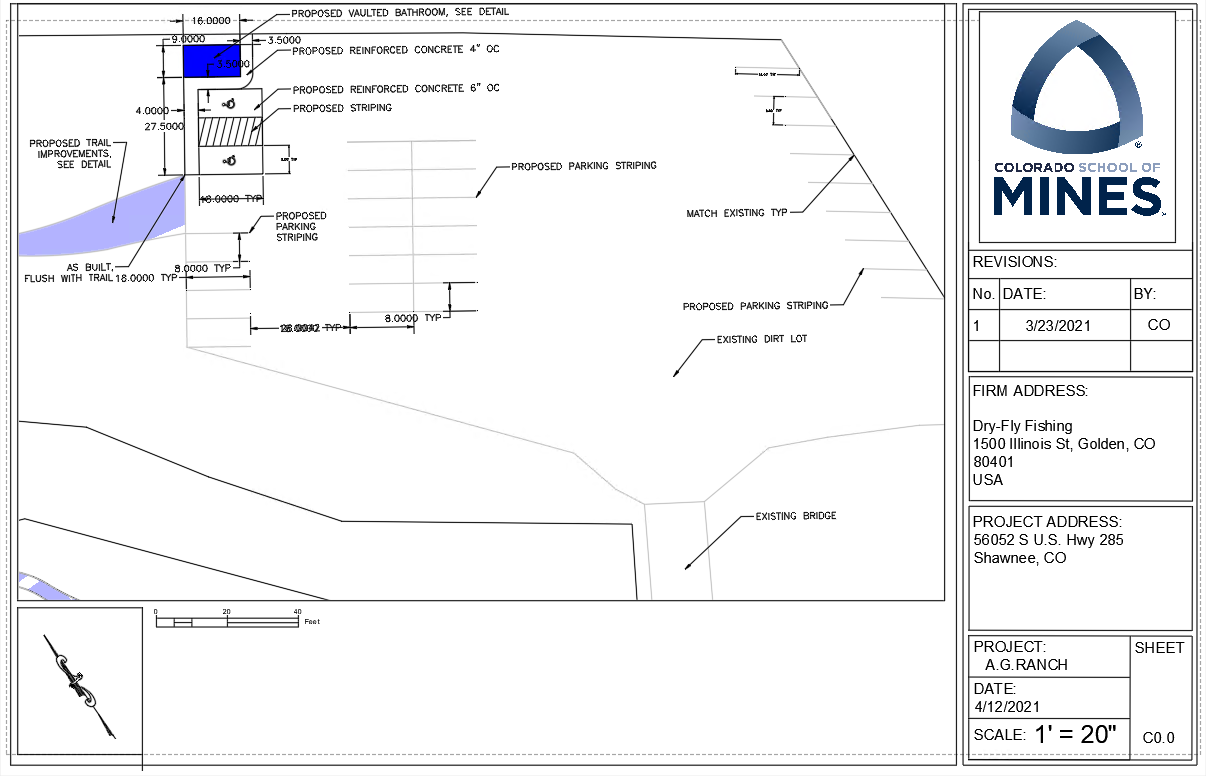Screen dimensions: 1206x776
Task: Click the sheet number C0.0
Action: pyautogui.click(x=1159, y=738)
